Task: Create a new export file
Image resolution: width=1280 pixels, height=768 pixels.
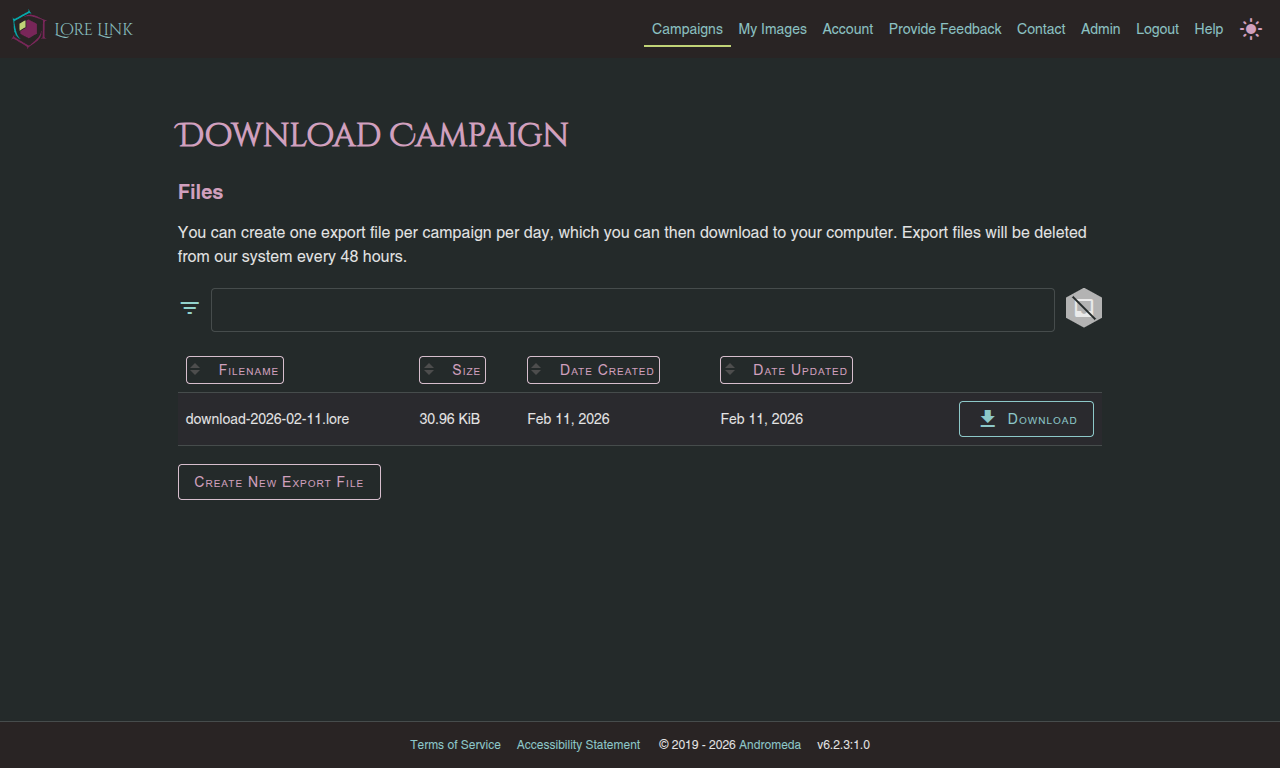Action: click(x=279, y=481)
